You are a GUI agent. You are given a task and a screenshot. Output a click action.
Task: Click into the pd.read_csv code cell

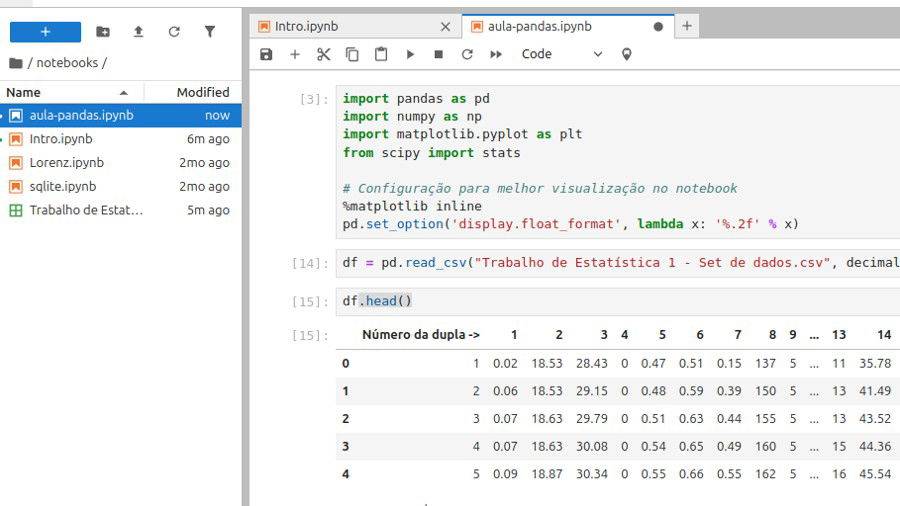[x=618, y=263]
